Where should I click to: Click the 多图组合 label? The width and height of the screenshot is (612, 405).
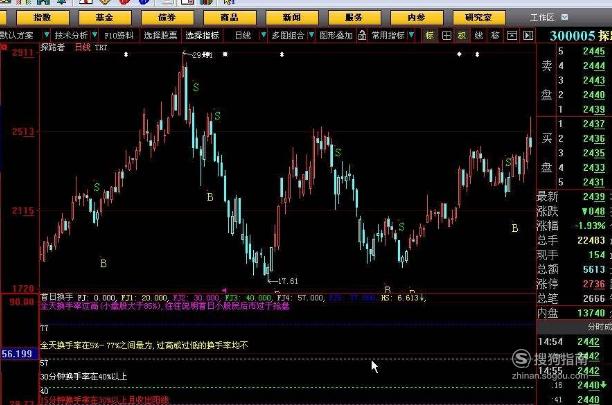pos(288,36)
